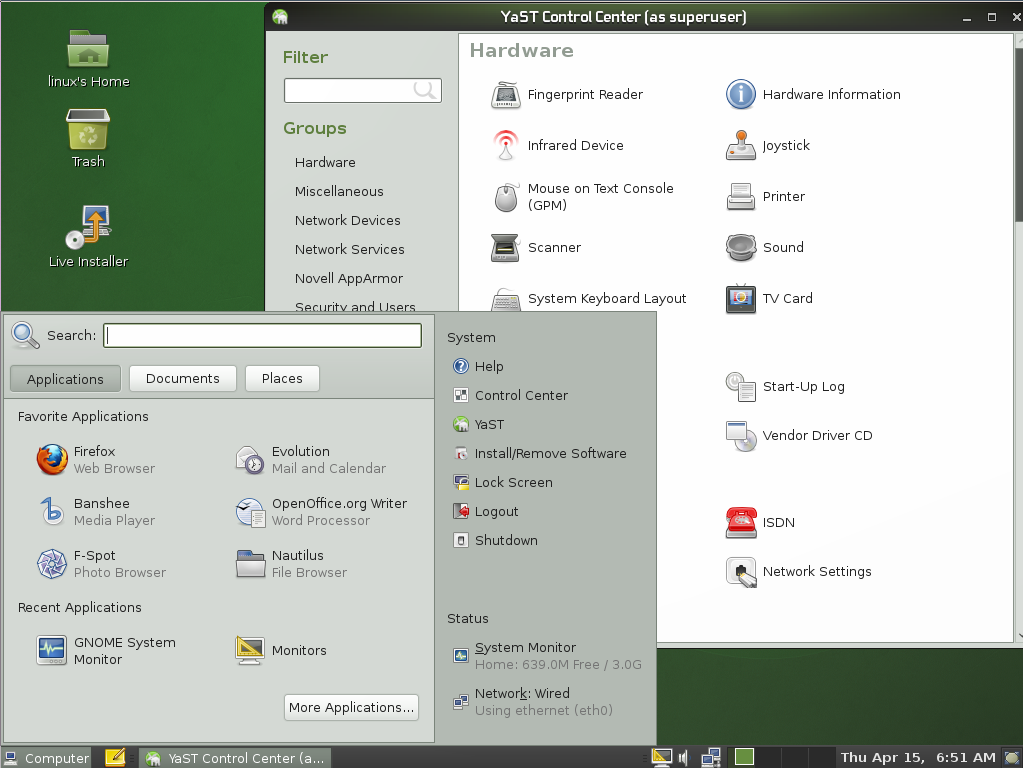1023x768 pixels.
Task: Focus the main menu Search field
Action: tap(262, 335)
